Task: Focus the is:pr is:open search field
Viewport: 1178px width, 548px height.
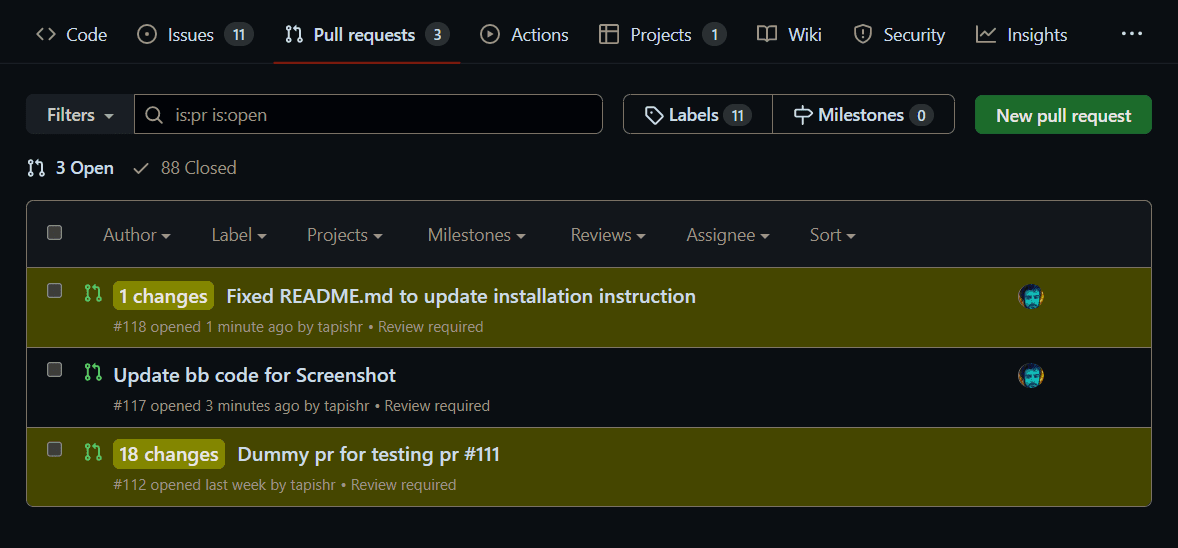Action: tap(380, 115)
